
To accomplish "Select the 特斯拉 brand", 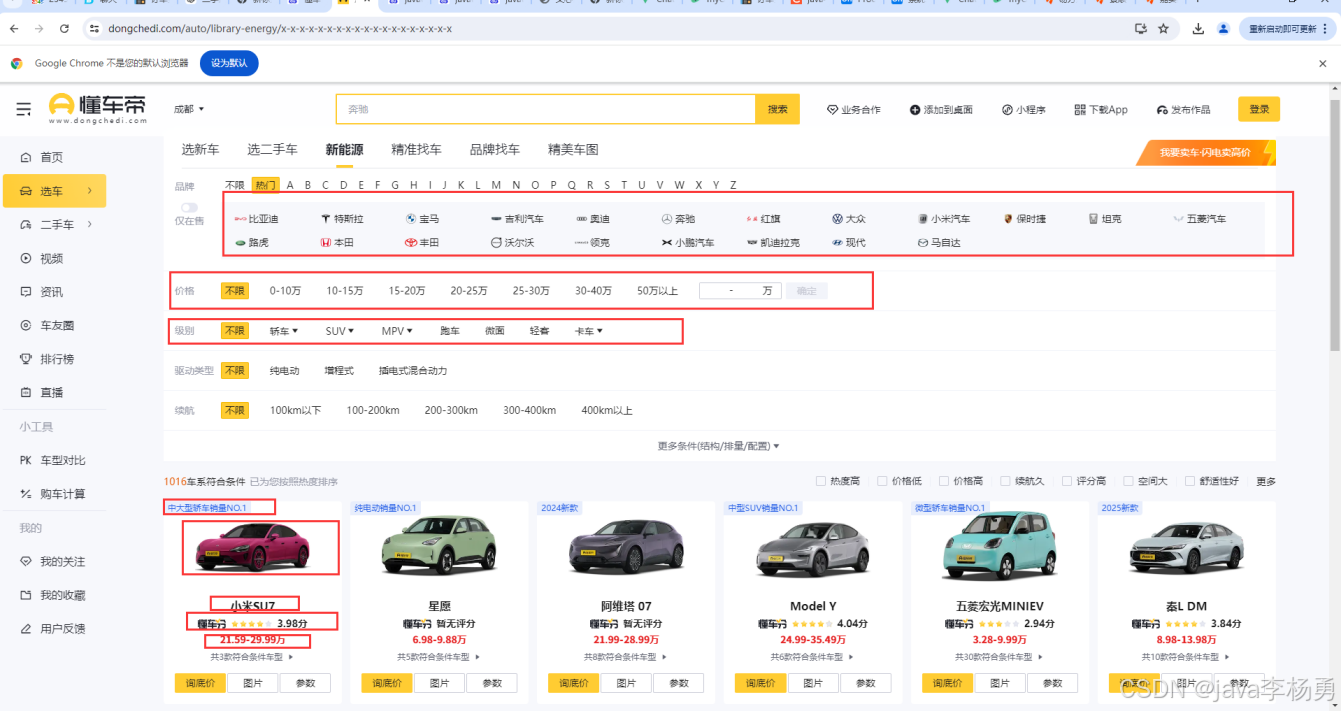I will click(342, 219).
